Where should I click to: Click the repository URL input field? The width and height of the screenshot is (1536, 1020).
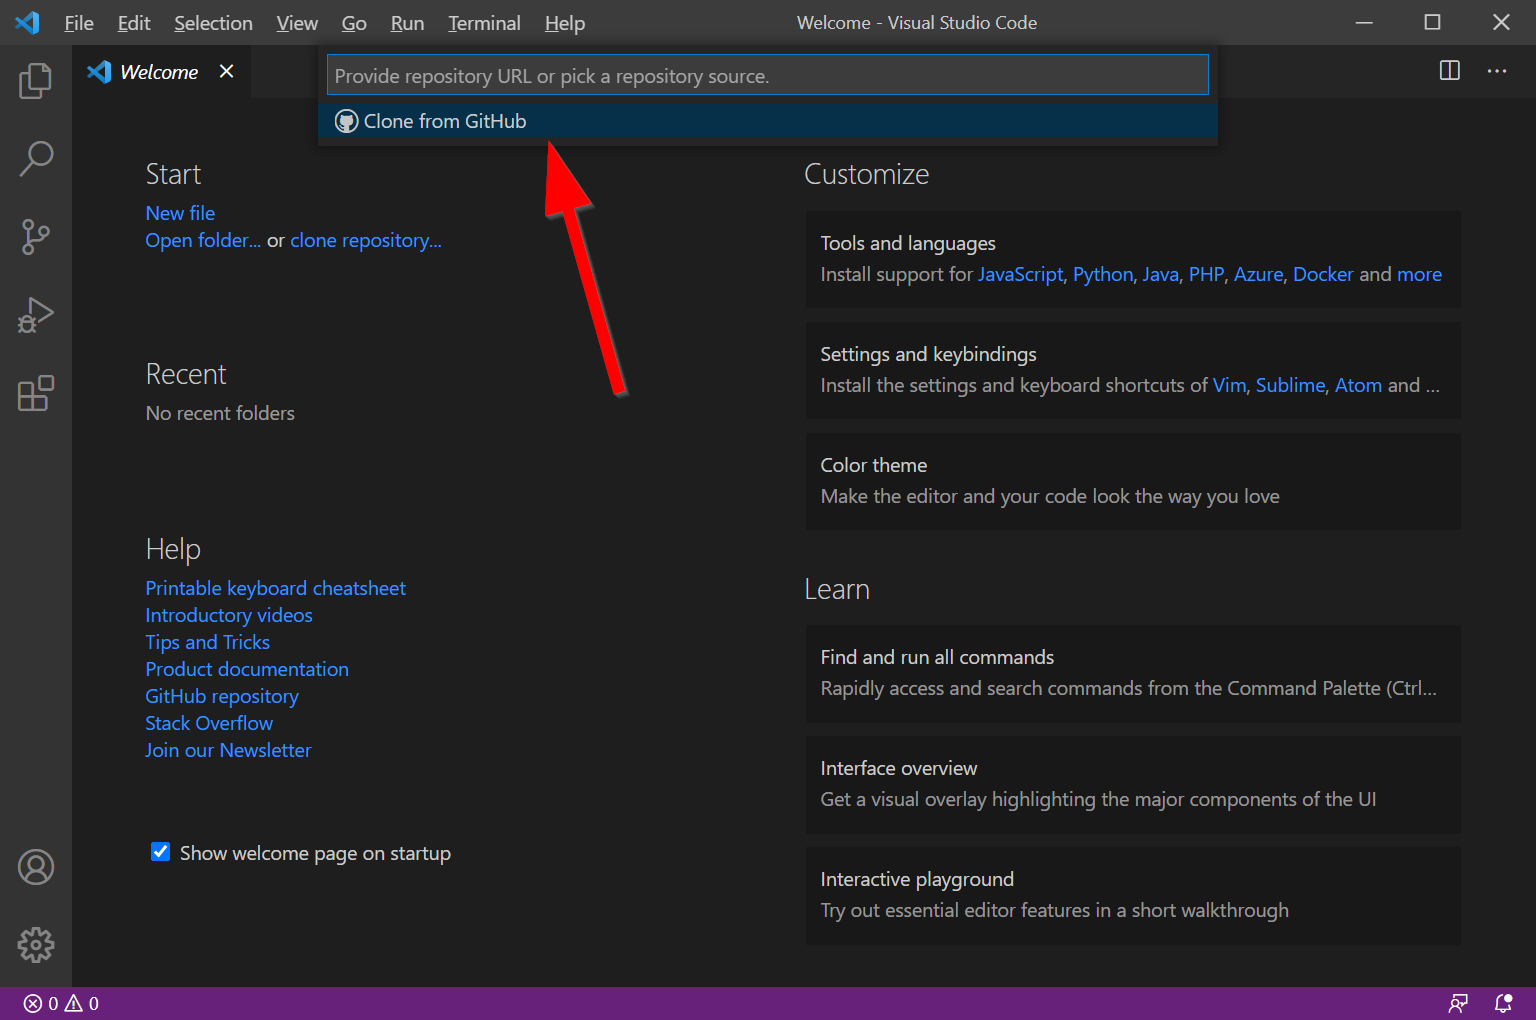(767, 76)
